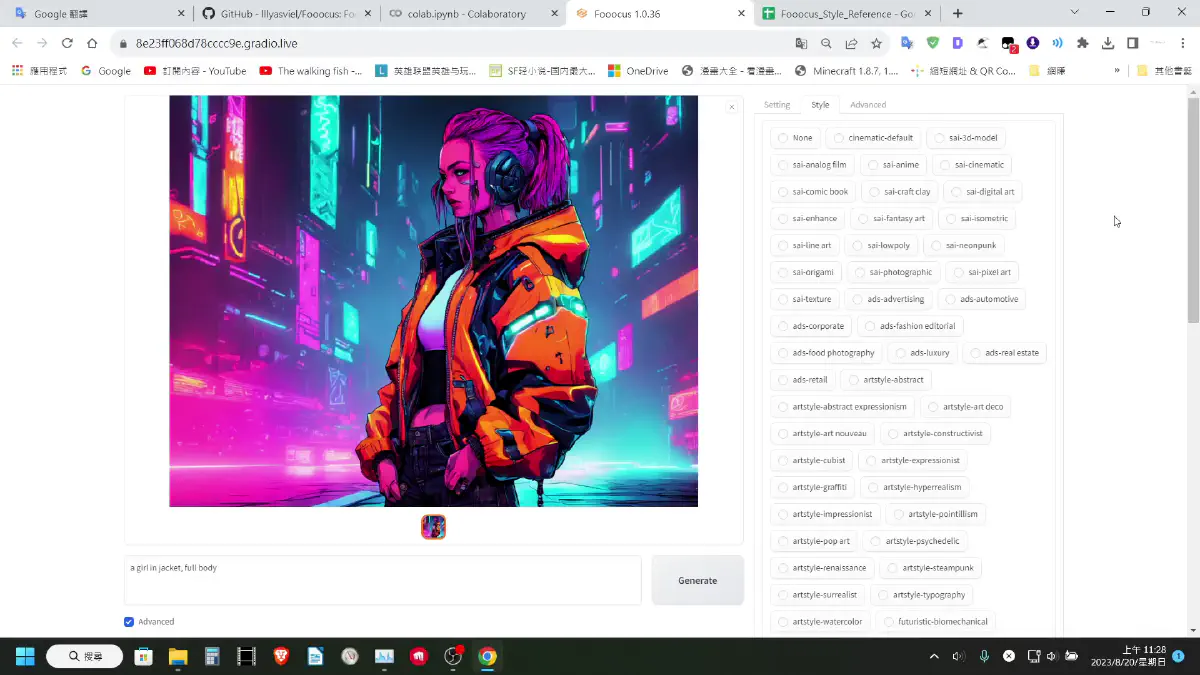The width and height of the screenshot is (1200, 675).
Task: Open the green shield extension icon
Action: pyautogui.click(x=932, y=43)
